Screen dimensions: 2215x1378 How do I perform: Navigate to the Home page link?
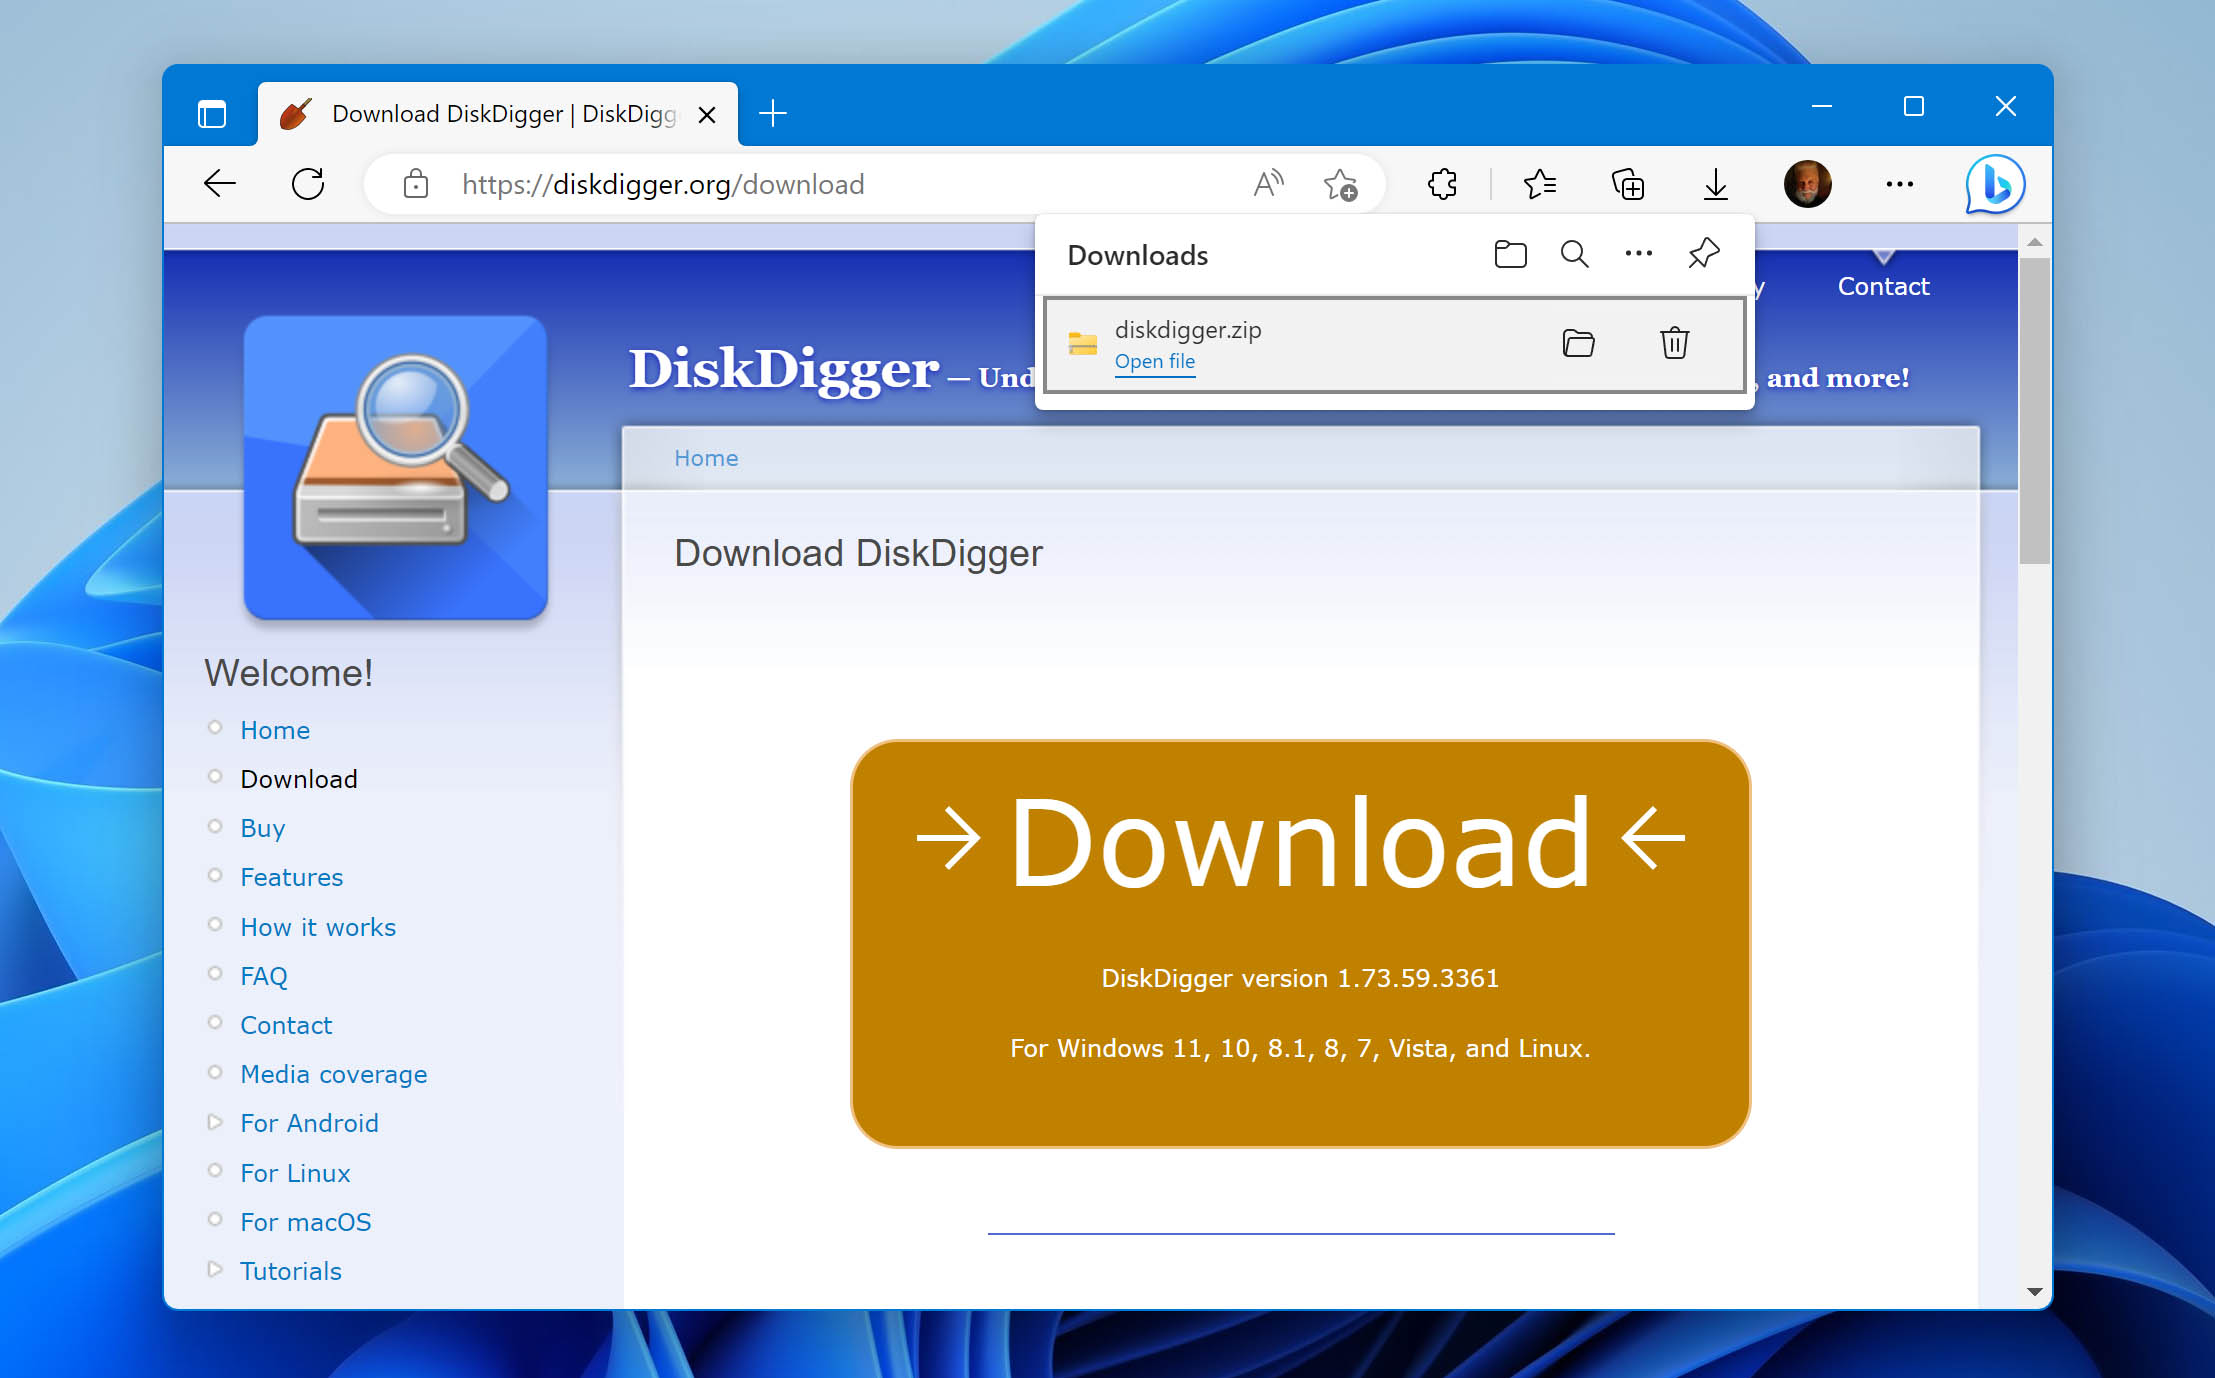(273, 729)
